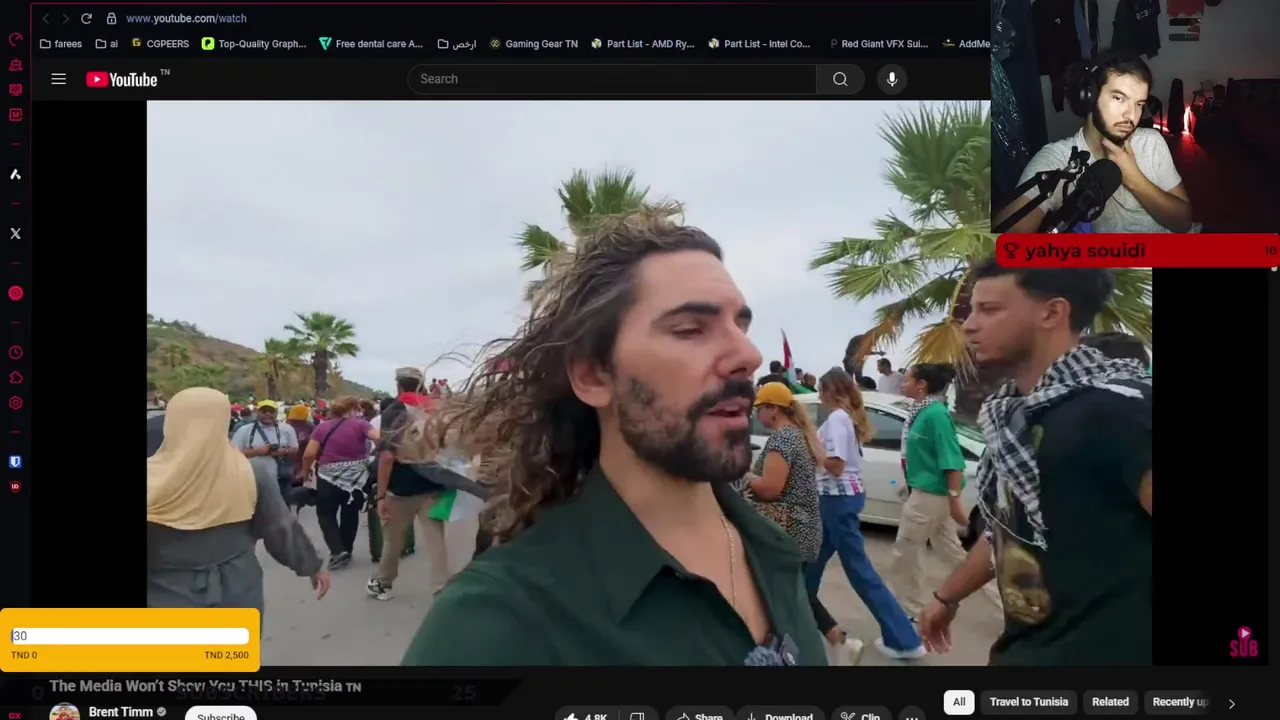
Task: Select the Travel to Tunisia chip
Action: click(x=1029, y=702)
